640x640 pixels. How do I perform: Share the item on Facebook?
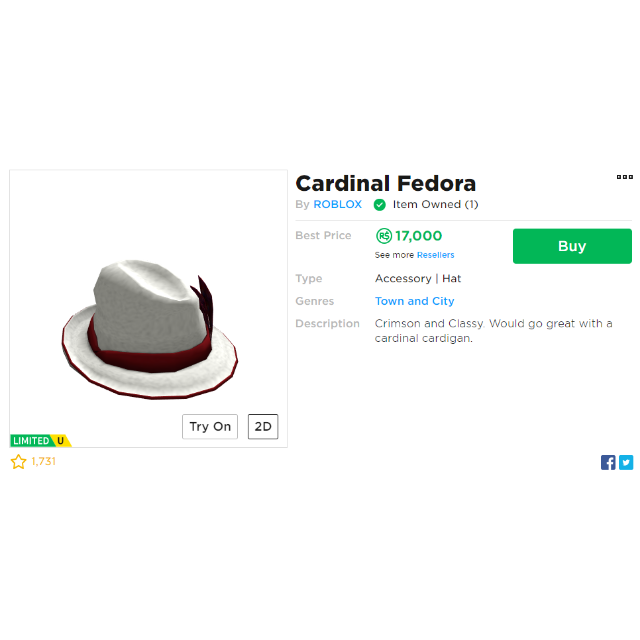click(608, 462)
